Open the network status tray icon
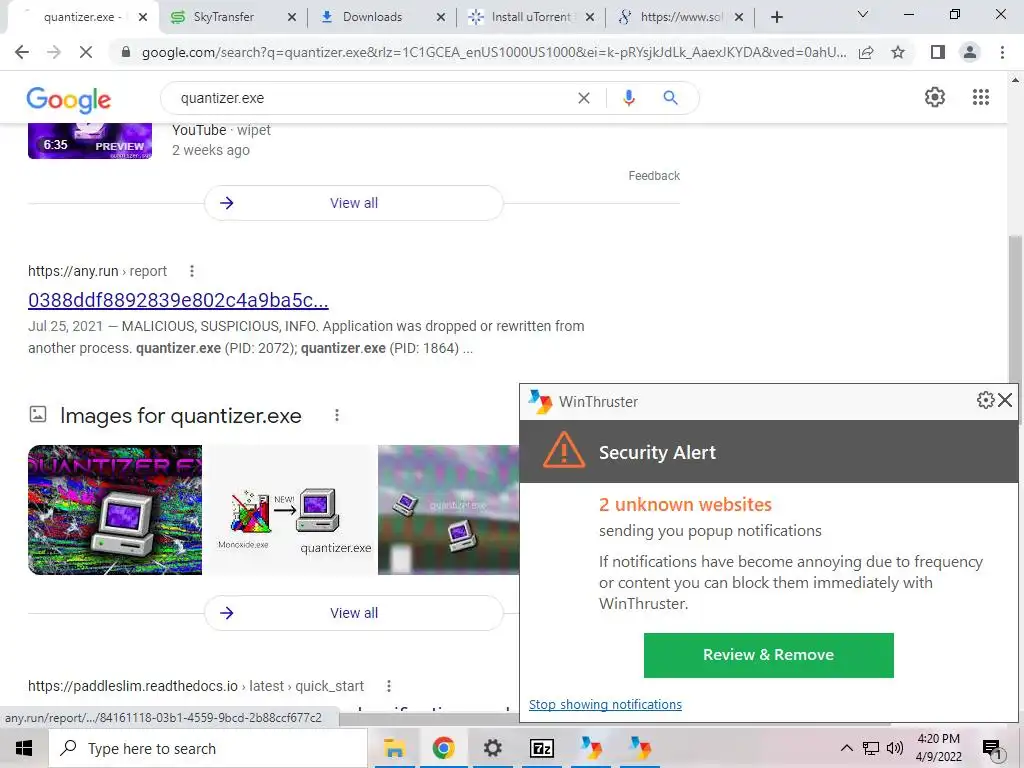 (x=871, y=748)
